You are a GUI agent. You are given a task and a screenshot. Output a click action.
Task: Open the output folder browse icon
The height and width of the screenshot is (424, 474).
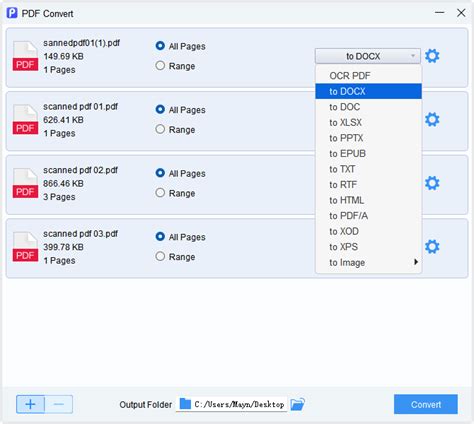(x=297, y=404)
